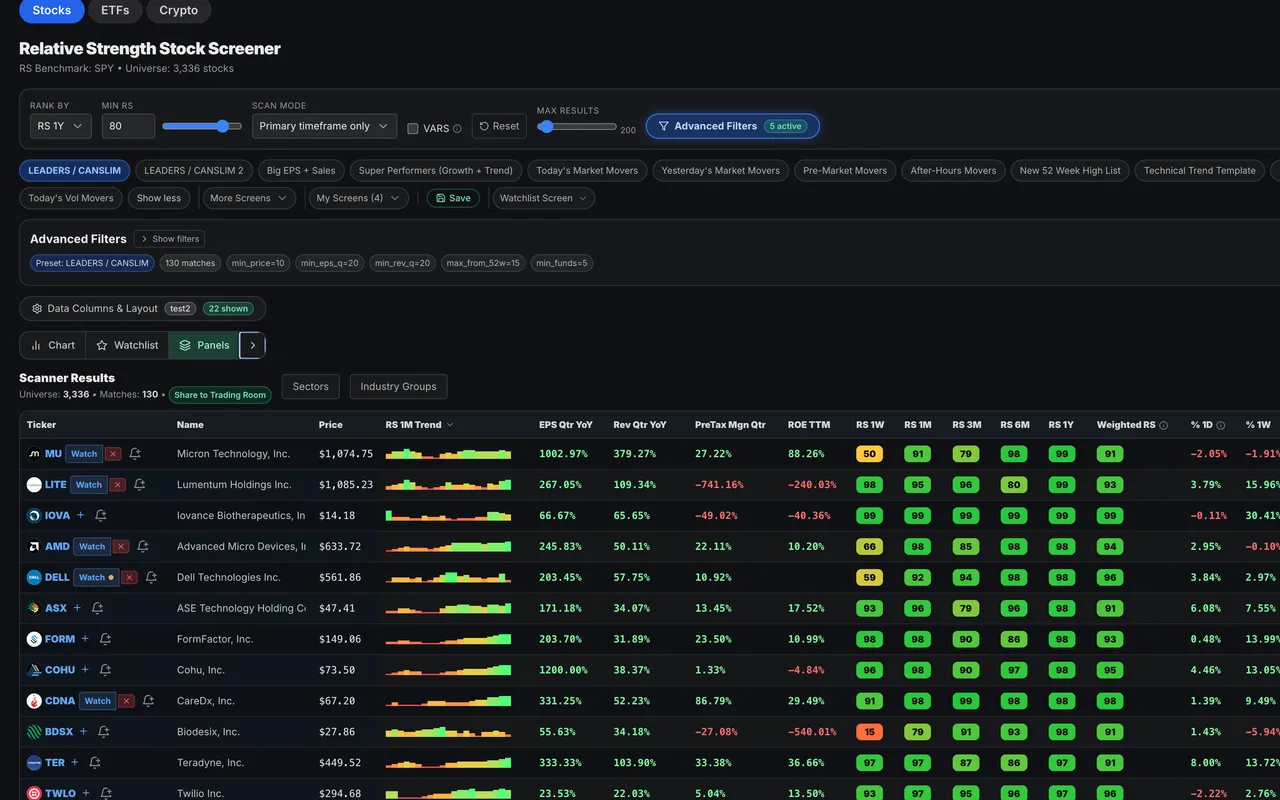1280x800 pixels.
Task: Add TER using plus icon
Action: 75,762
